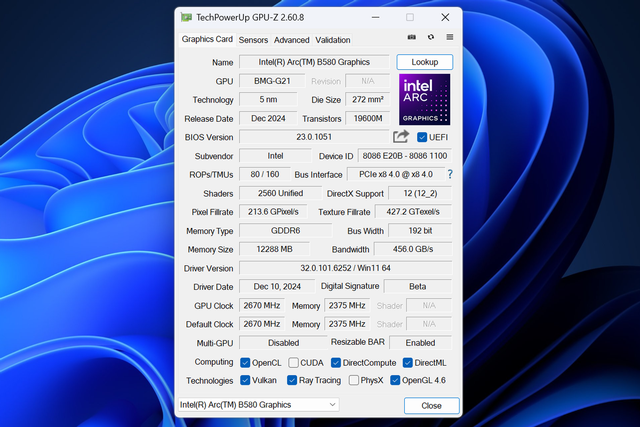Click the Pixel Fillrate value 213.6 GPixel/s
Viewport: 640px width, 427px height.
(x=273, y=212)
